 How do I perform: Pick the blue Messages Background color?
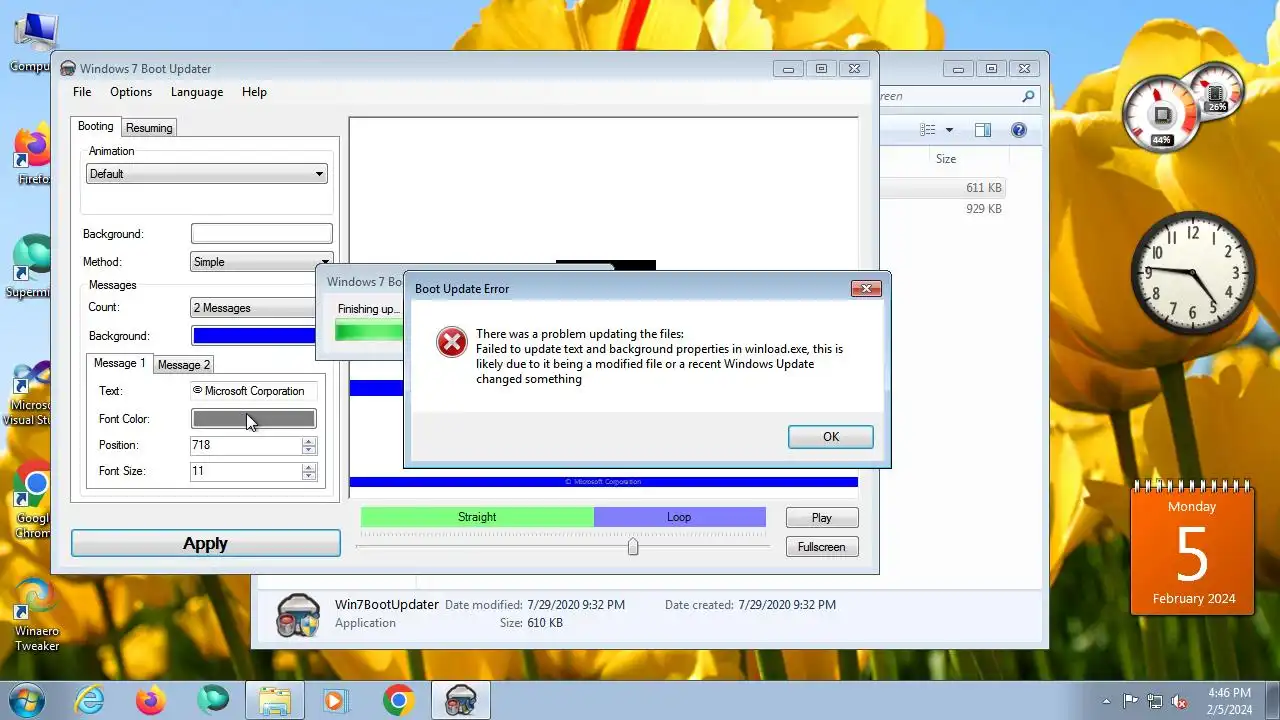pyautogui.click(x=254, y=336)
